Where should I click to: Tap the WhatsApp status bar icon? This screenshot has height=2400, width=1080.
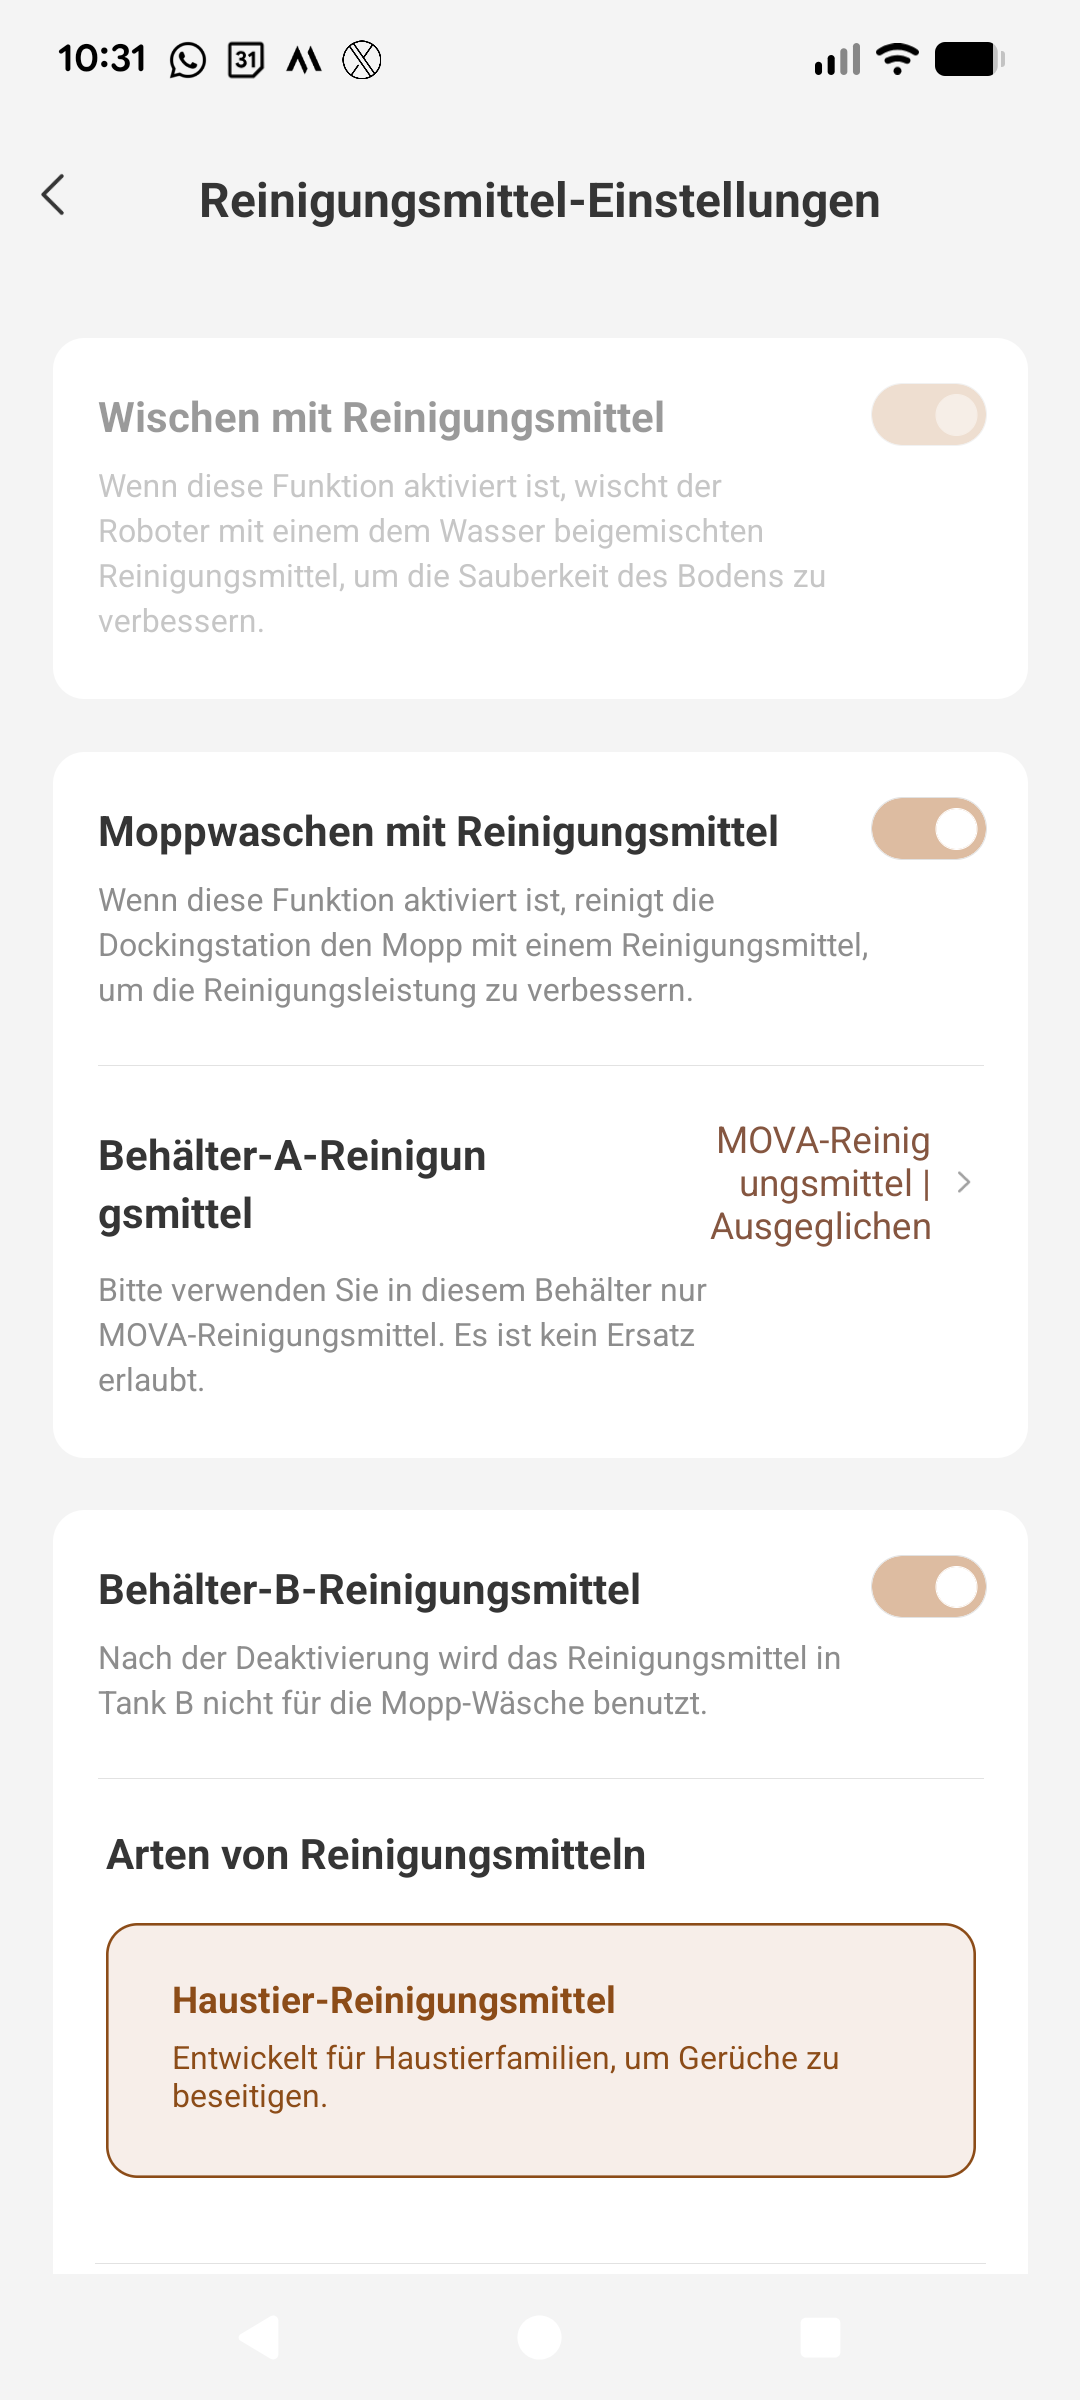(188, 60)
